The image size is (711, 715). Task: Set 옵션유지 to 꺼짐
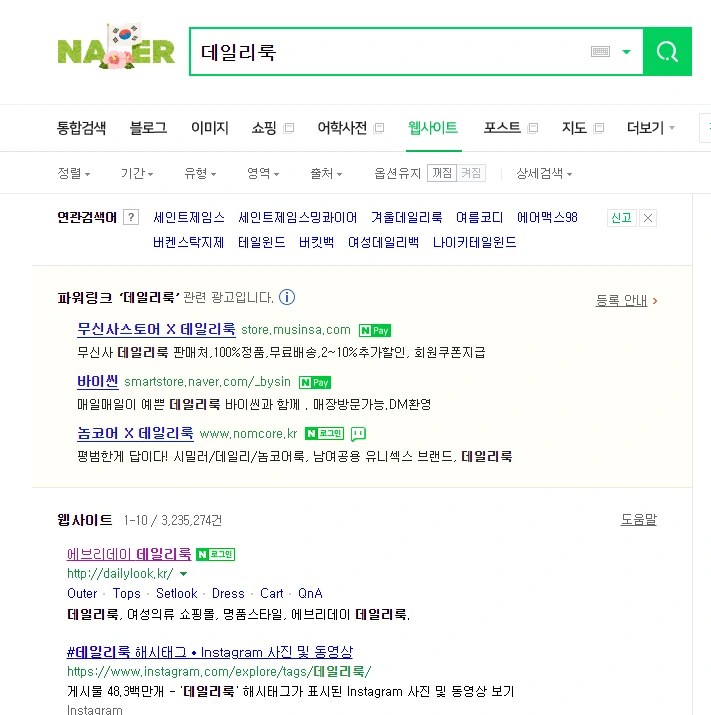pyautogui.click(x=442, y=173)
